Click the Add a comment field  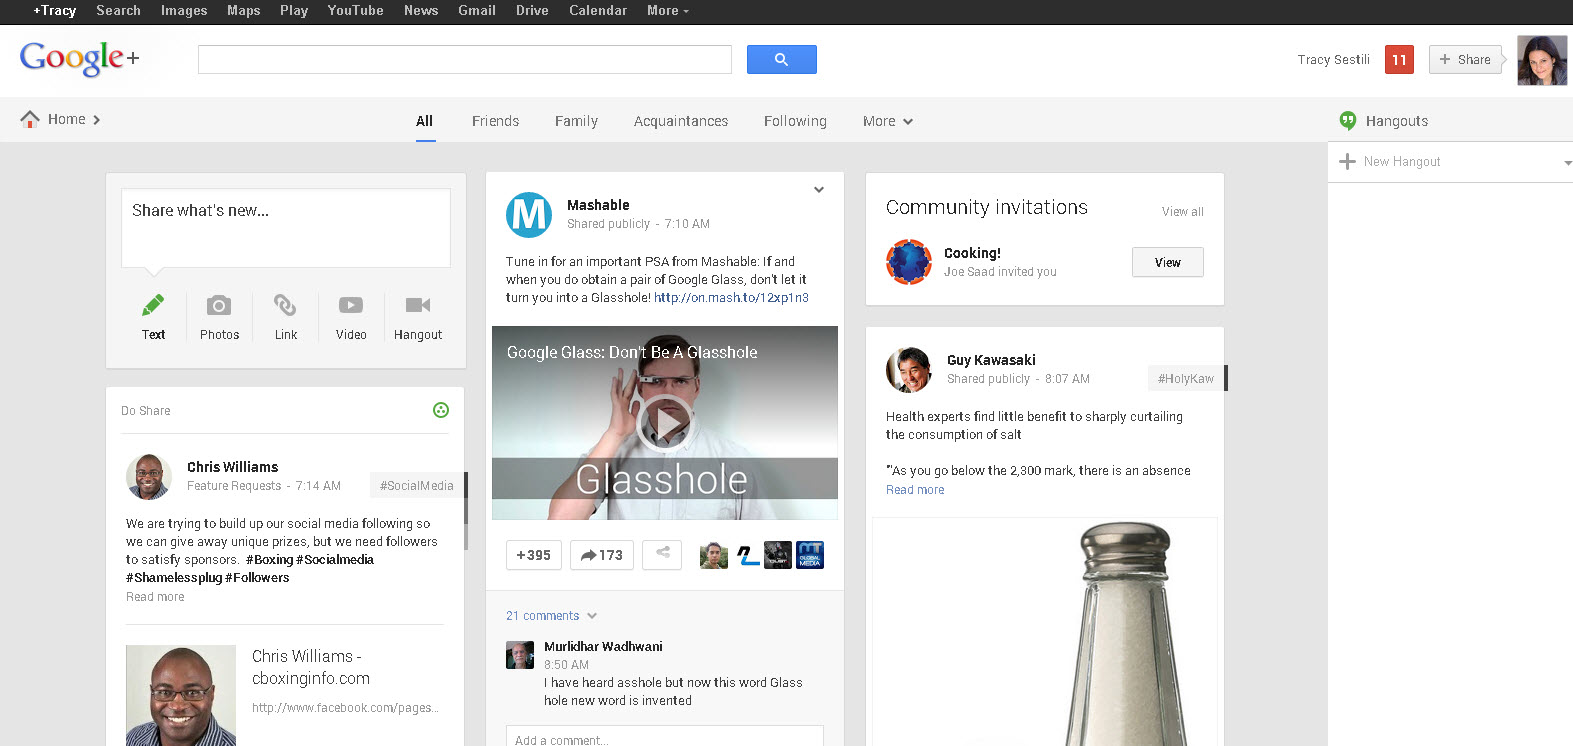point(665,736)
